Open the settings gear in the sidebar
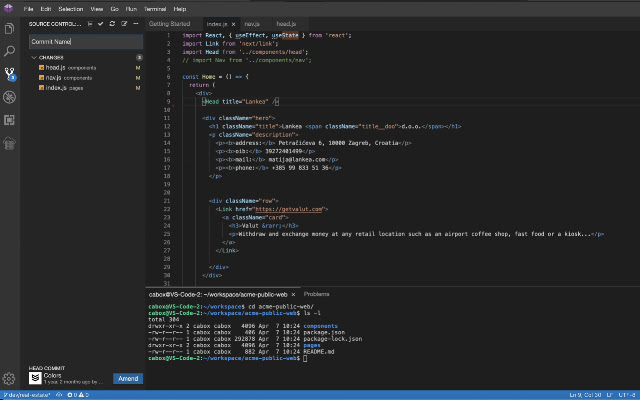The height and width of the screenshot is (400, 640). click(x=9, y=379)
